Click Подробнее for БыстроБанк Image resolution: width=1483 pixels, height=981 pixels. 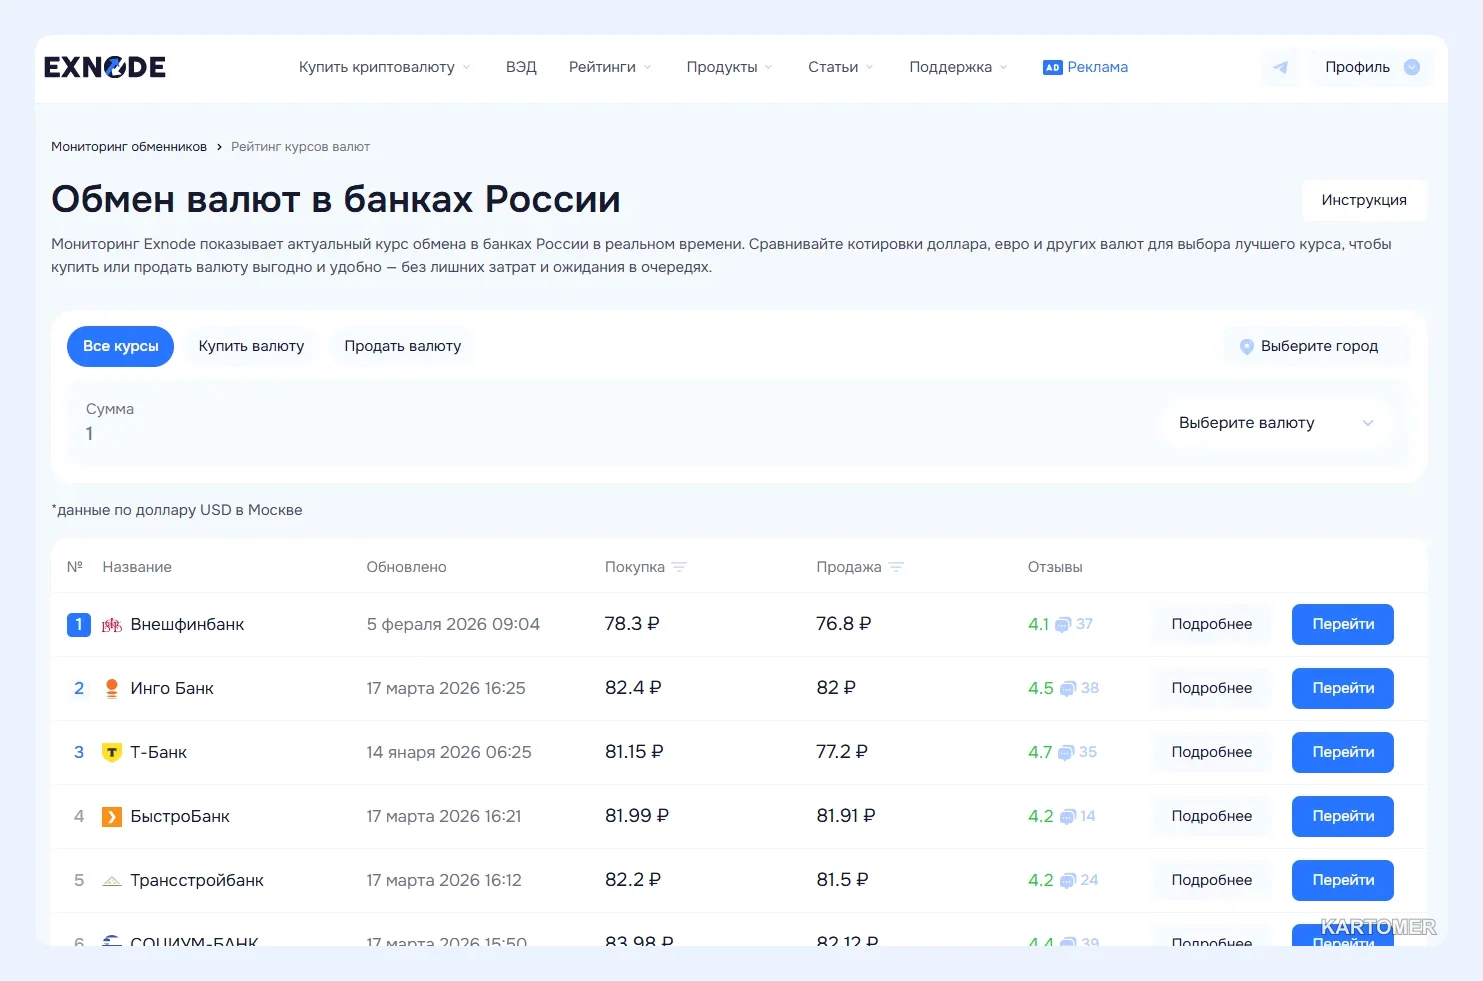[1211, 816]
